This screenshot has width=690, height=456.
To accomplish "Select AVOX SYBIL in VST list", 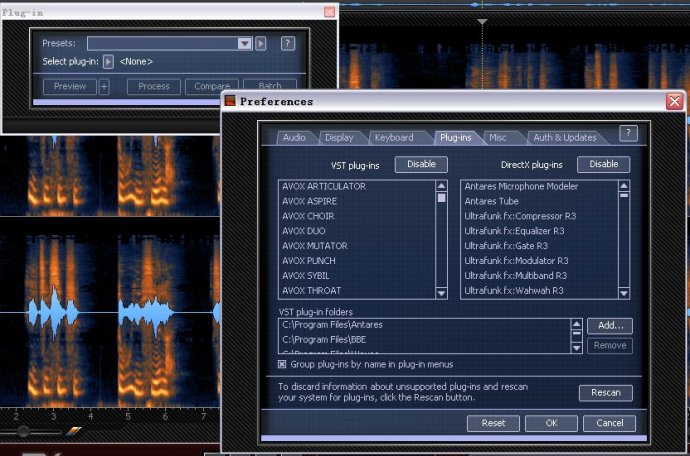I will (357, 276).
